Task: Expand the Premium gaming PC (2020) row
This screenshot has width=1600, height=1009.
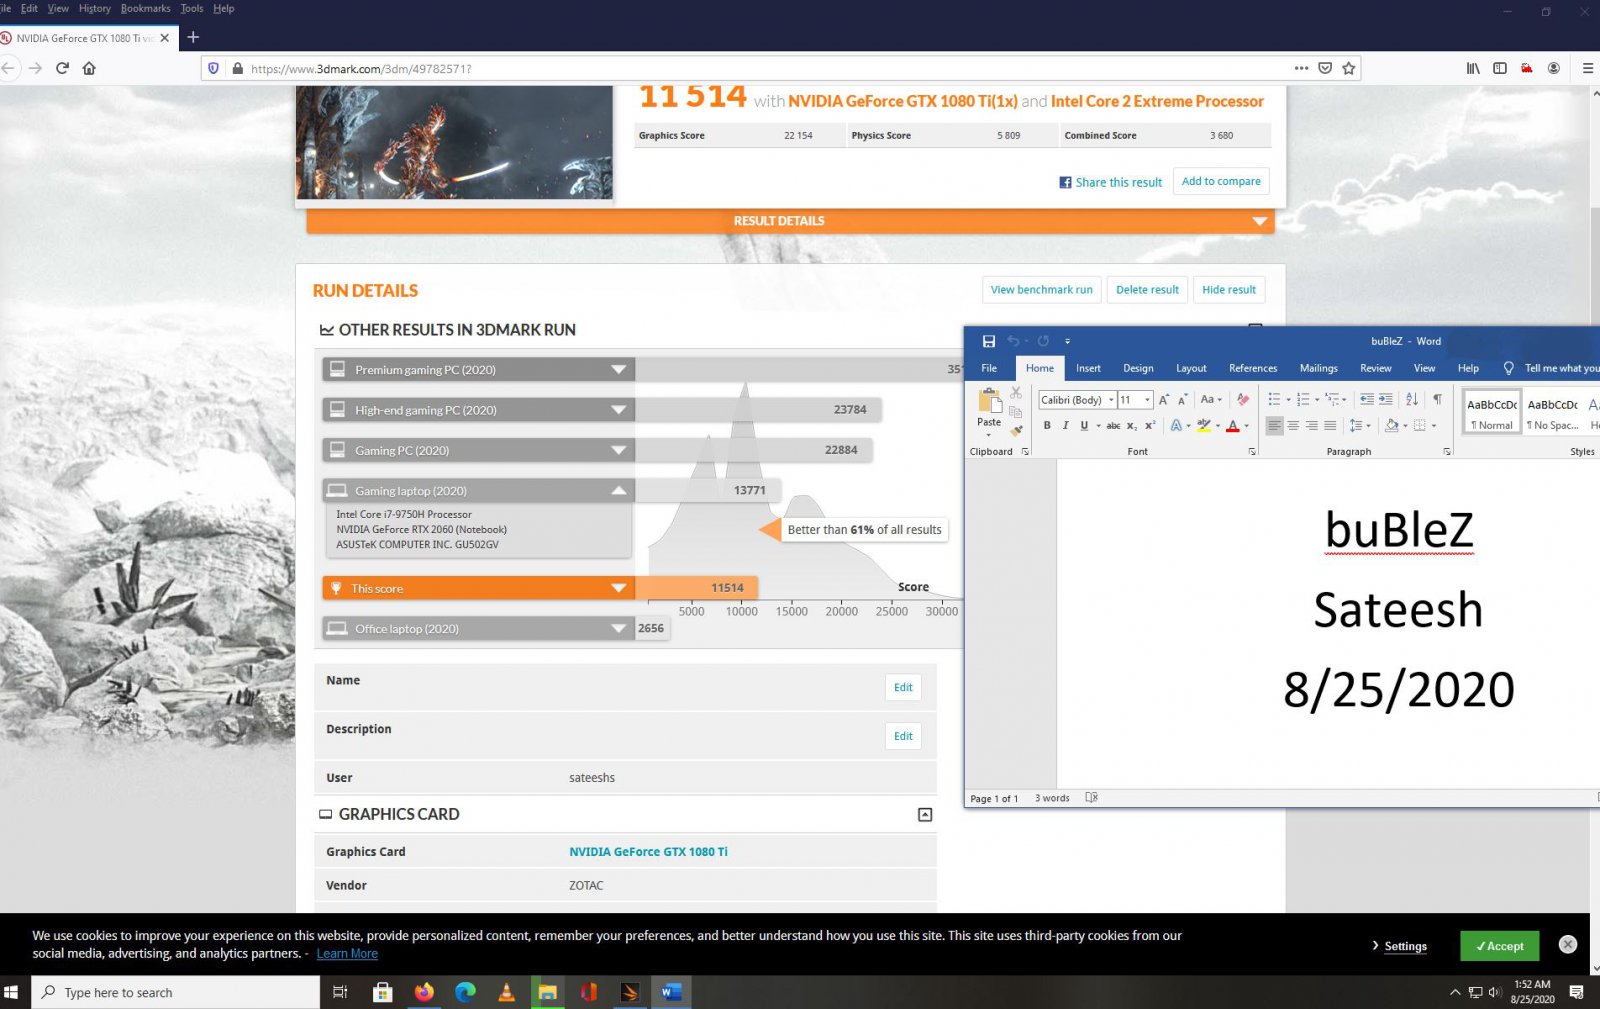Action: (618, 370)
